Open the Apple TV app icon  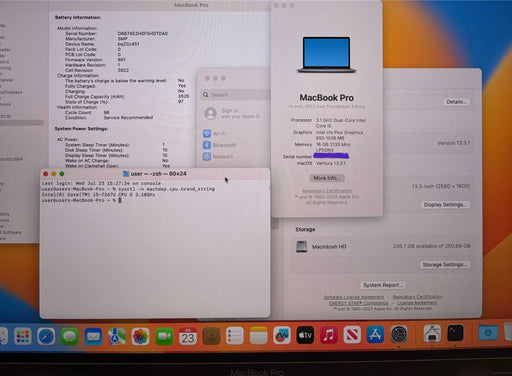point(305,335)
